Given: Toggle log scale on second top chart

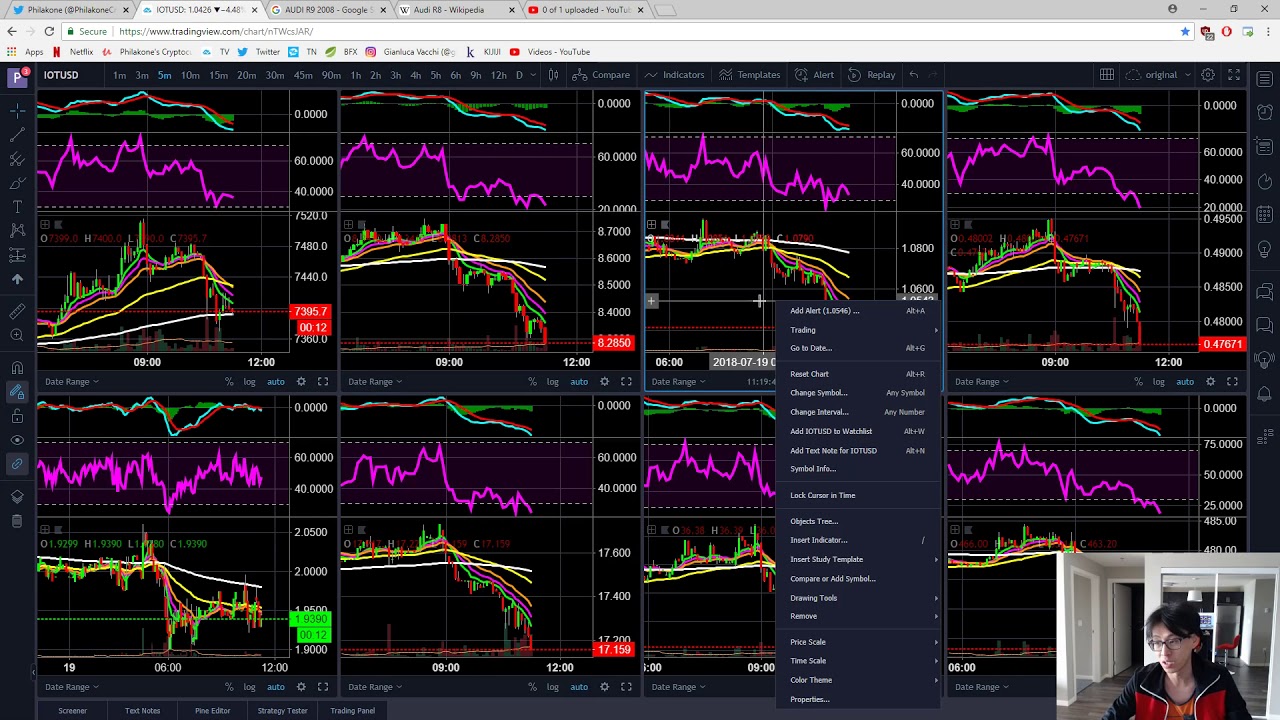Looking at the screenshot, I should [x=553, y=381].
